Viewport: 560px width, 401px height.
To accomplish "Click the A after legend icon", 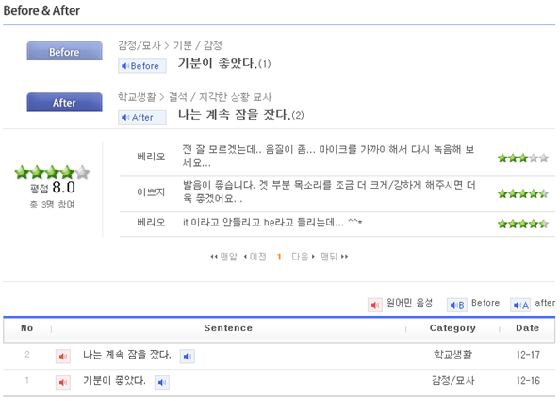I will coord(520,305).
